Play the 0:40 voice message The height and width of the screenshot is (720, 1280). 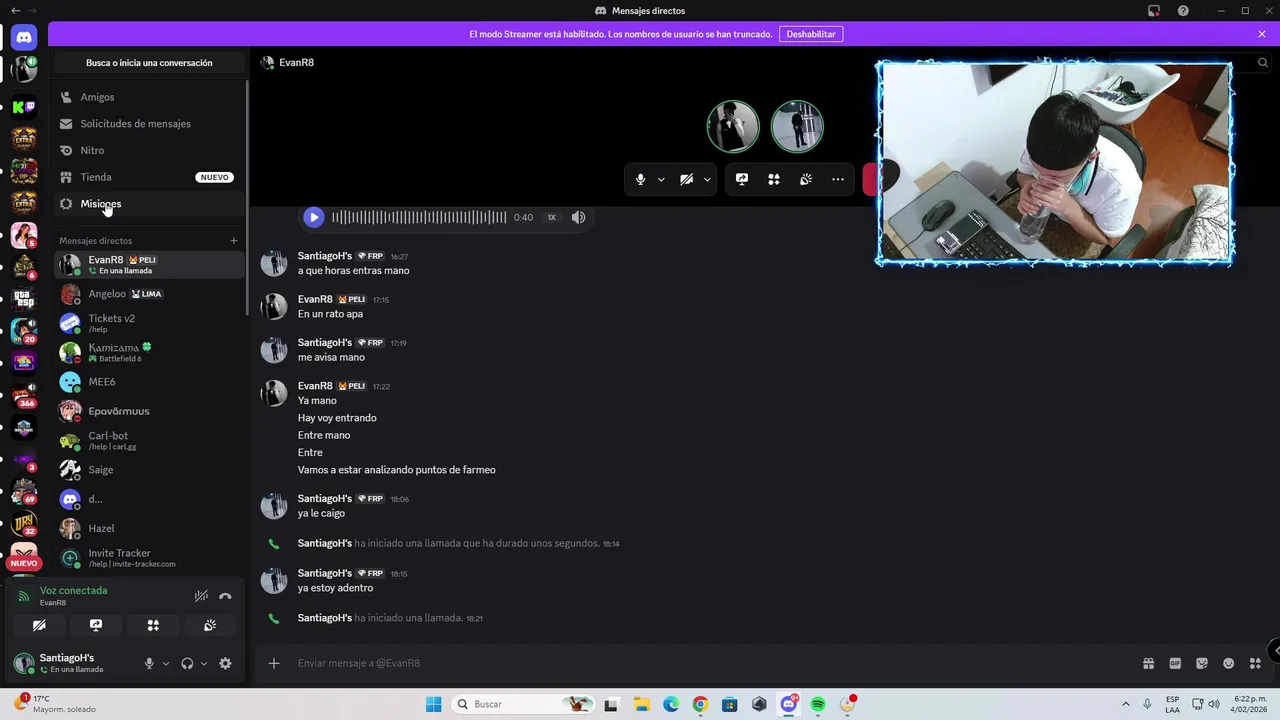click(313, 217)
